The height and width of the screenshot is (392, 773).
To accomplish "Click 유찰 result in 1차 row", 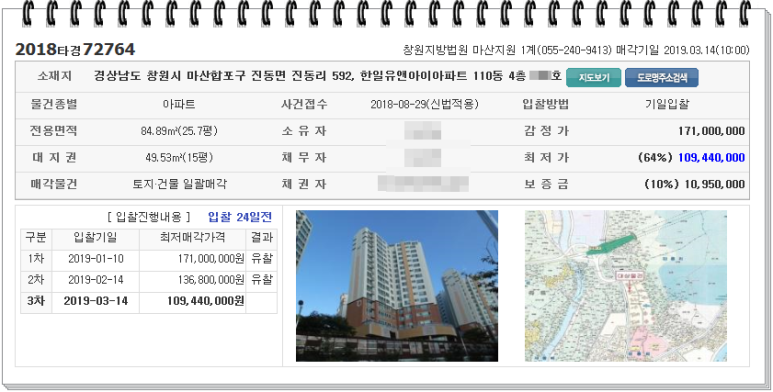I will [262, 259].
